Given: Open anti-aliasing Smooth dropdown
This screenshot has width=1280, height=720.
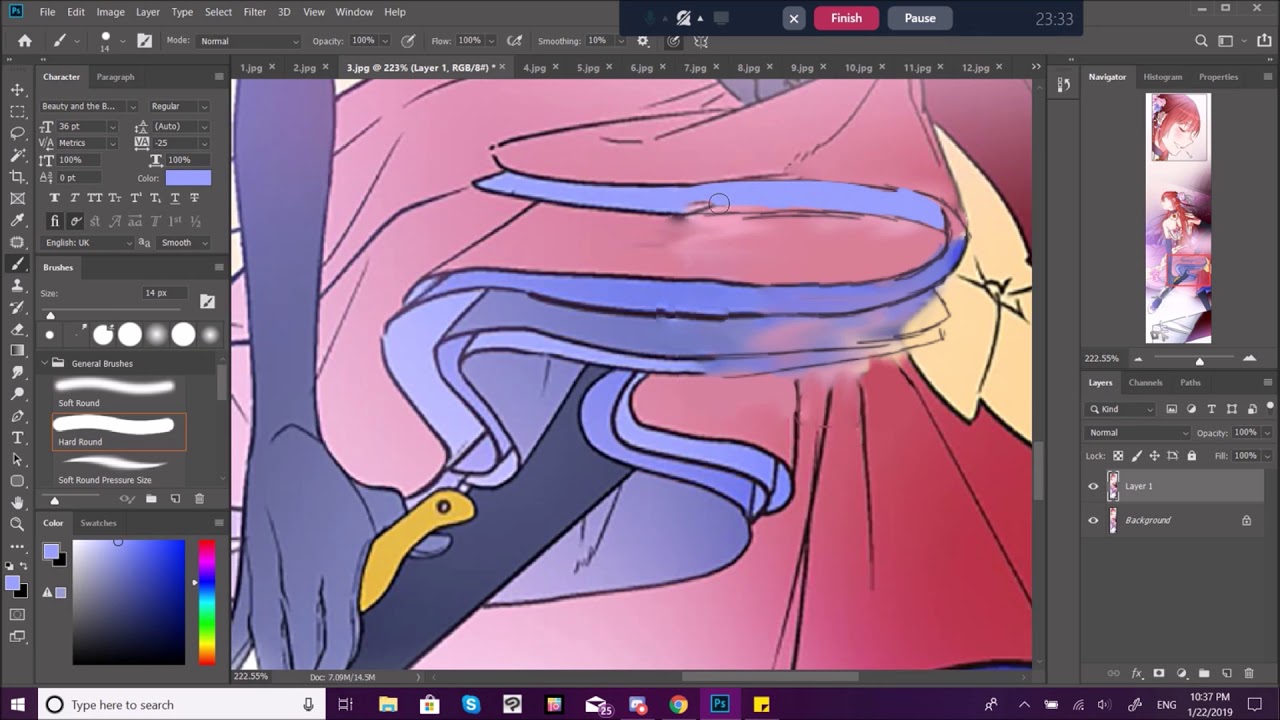Looking at the screenshot, I should coord(184,243).
